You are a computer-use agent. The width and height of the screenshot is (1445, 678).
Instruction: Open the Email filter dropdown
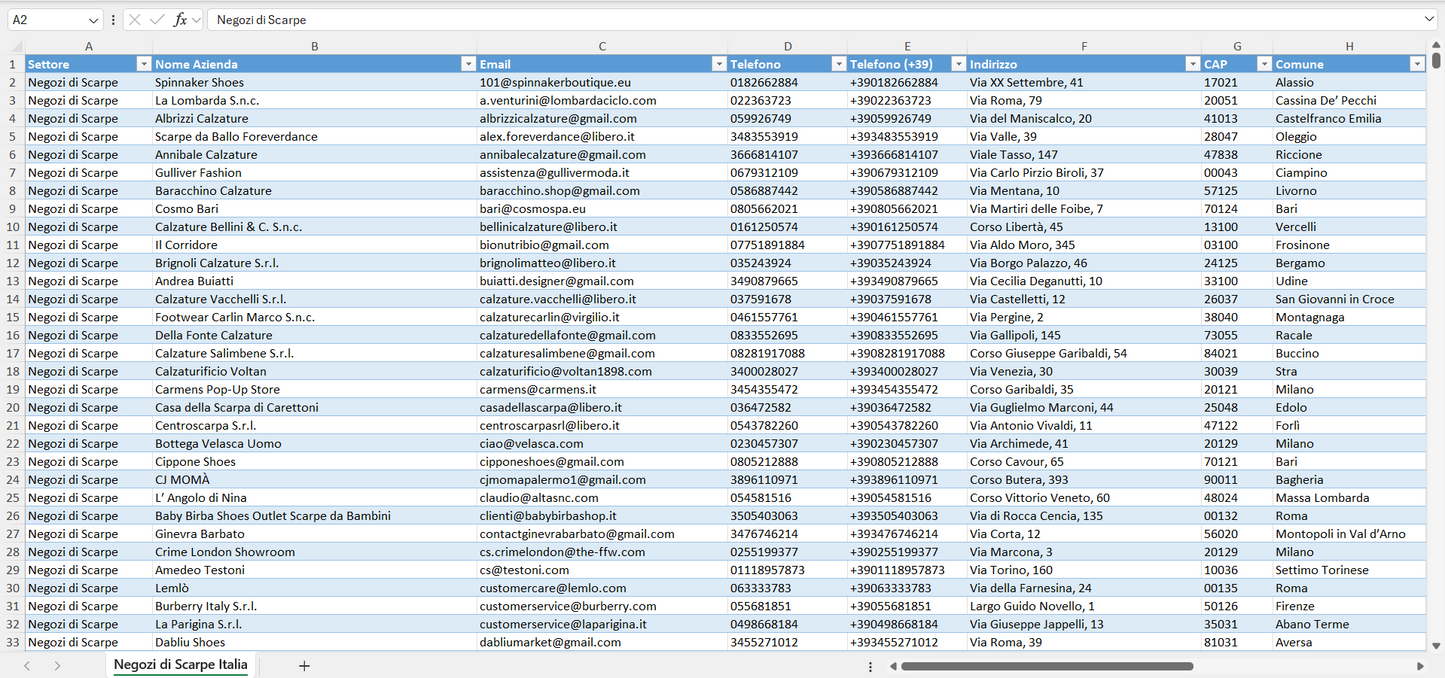click(x=719, y=64)
